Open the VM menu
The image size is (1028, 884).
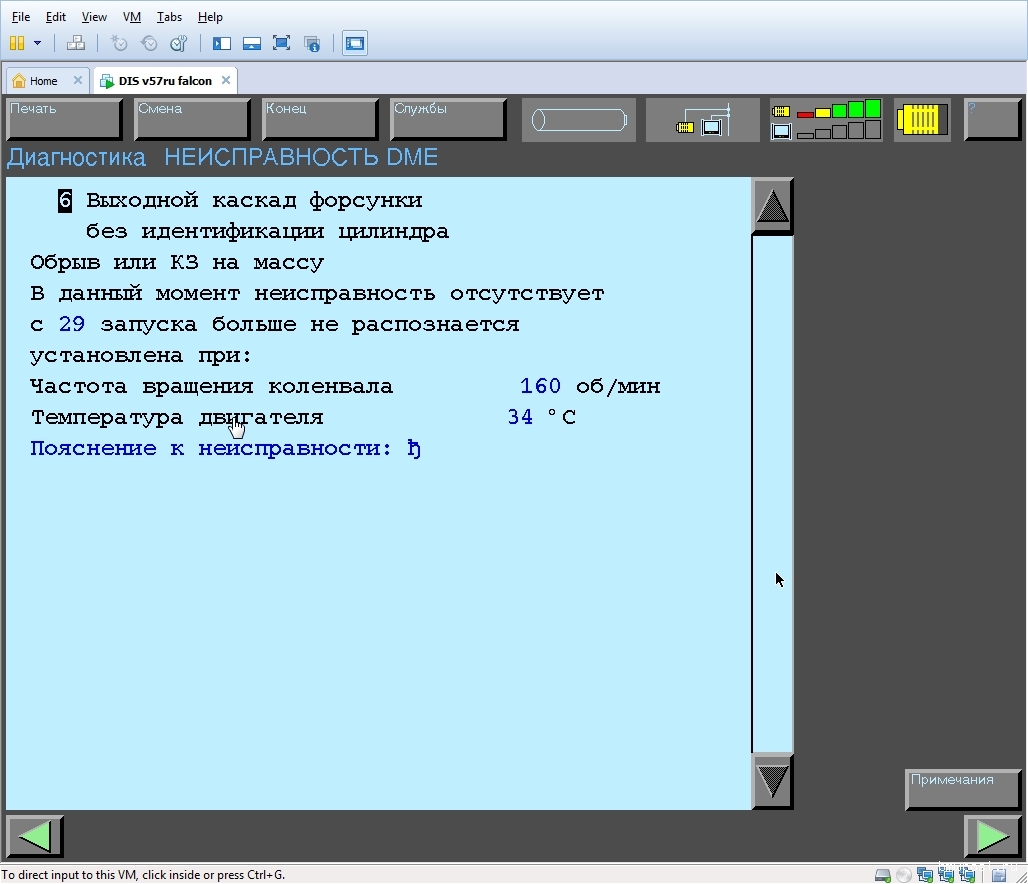132,17
